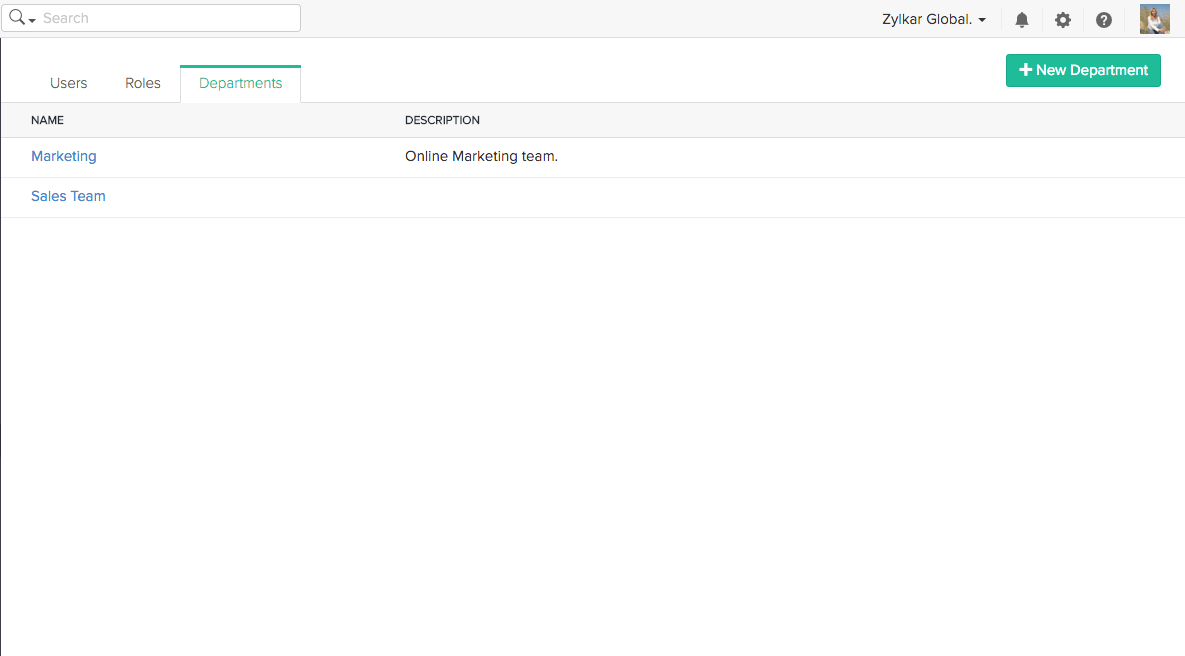Open the Marketing department link

tap(63, 156)
